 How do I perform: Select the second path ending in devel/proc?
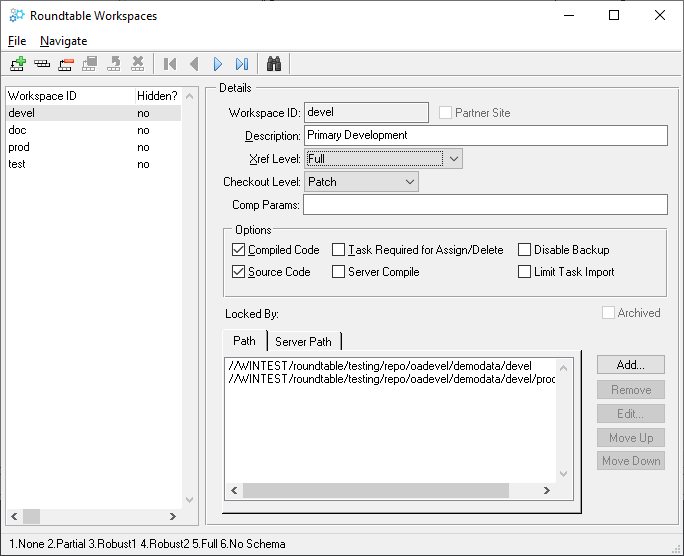pyautogui.click(x=391, y=379)
